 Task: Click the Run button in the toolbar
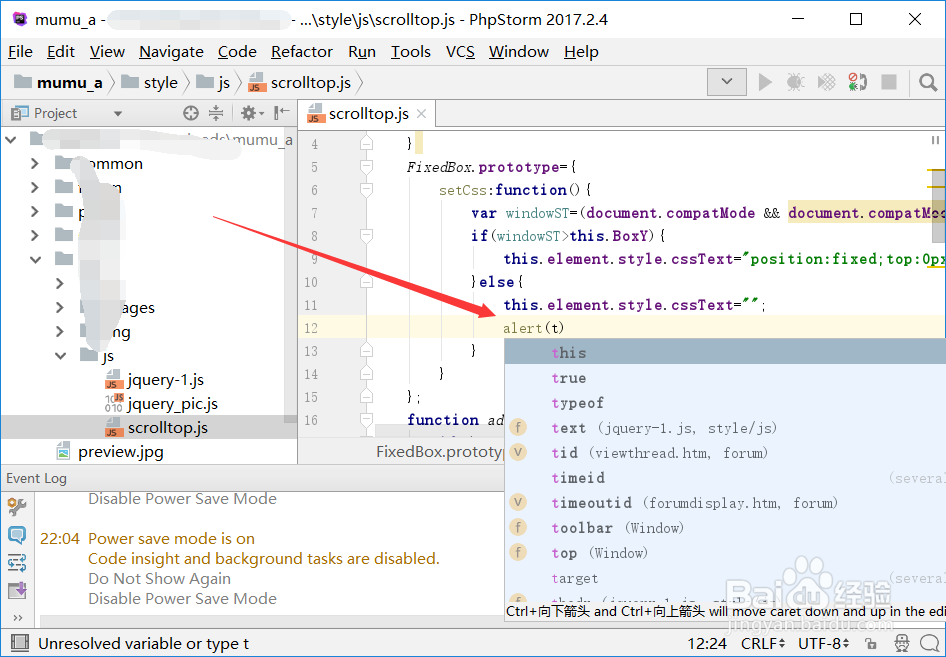pos(765,82)
